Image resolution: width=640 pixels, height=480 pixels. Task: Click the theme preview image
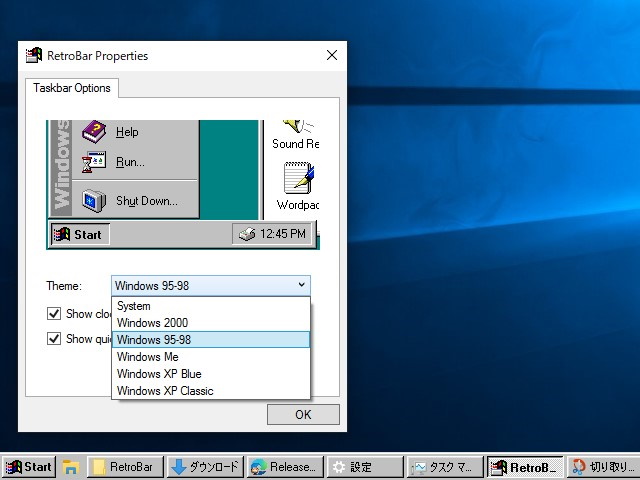(183, 184)
